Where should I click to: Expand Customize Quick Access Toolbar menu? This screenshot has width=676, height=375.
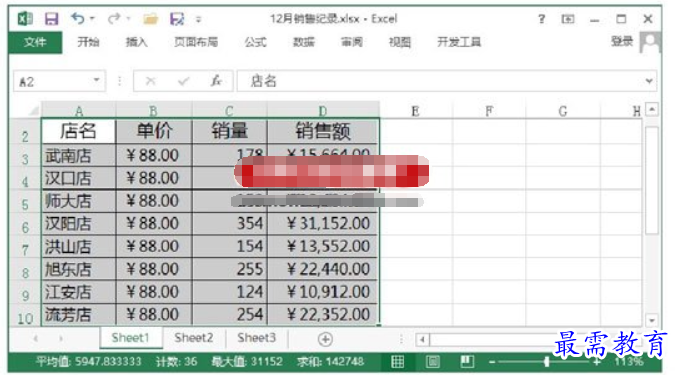[198, 19]
